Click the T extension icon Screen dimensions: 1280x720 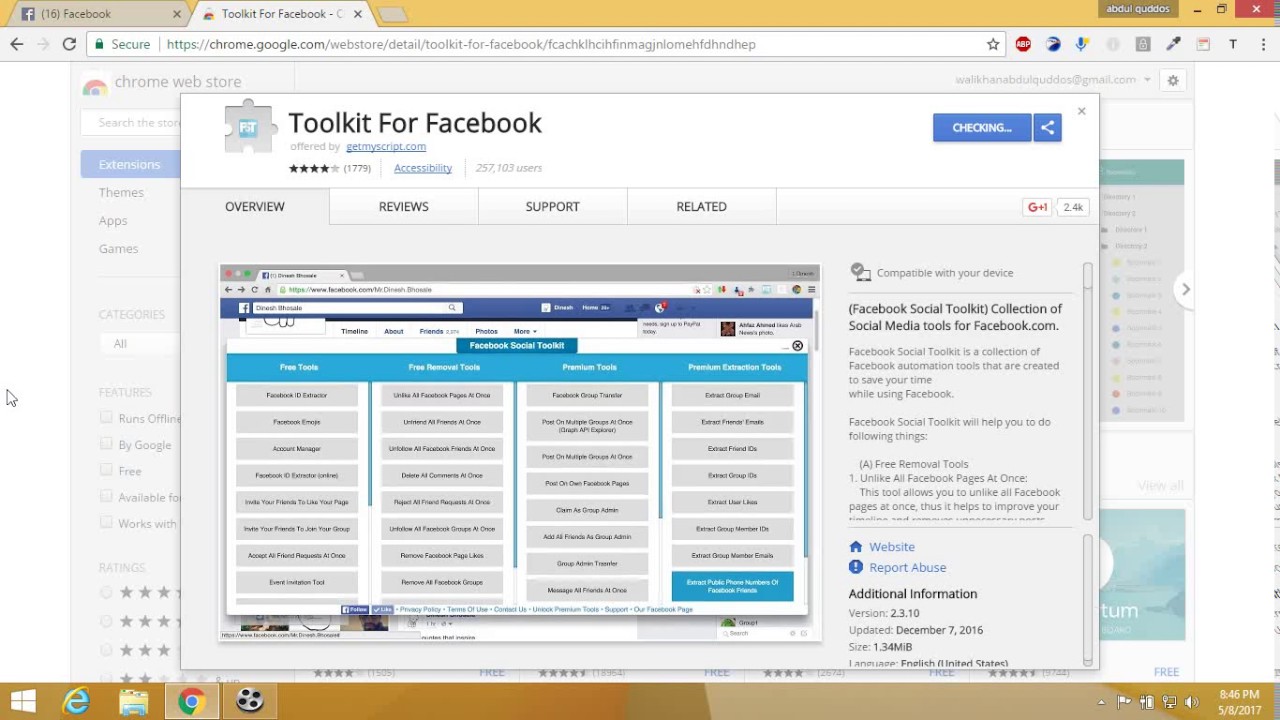pyautogui.click(x=1233, y=44)
